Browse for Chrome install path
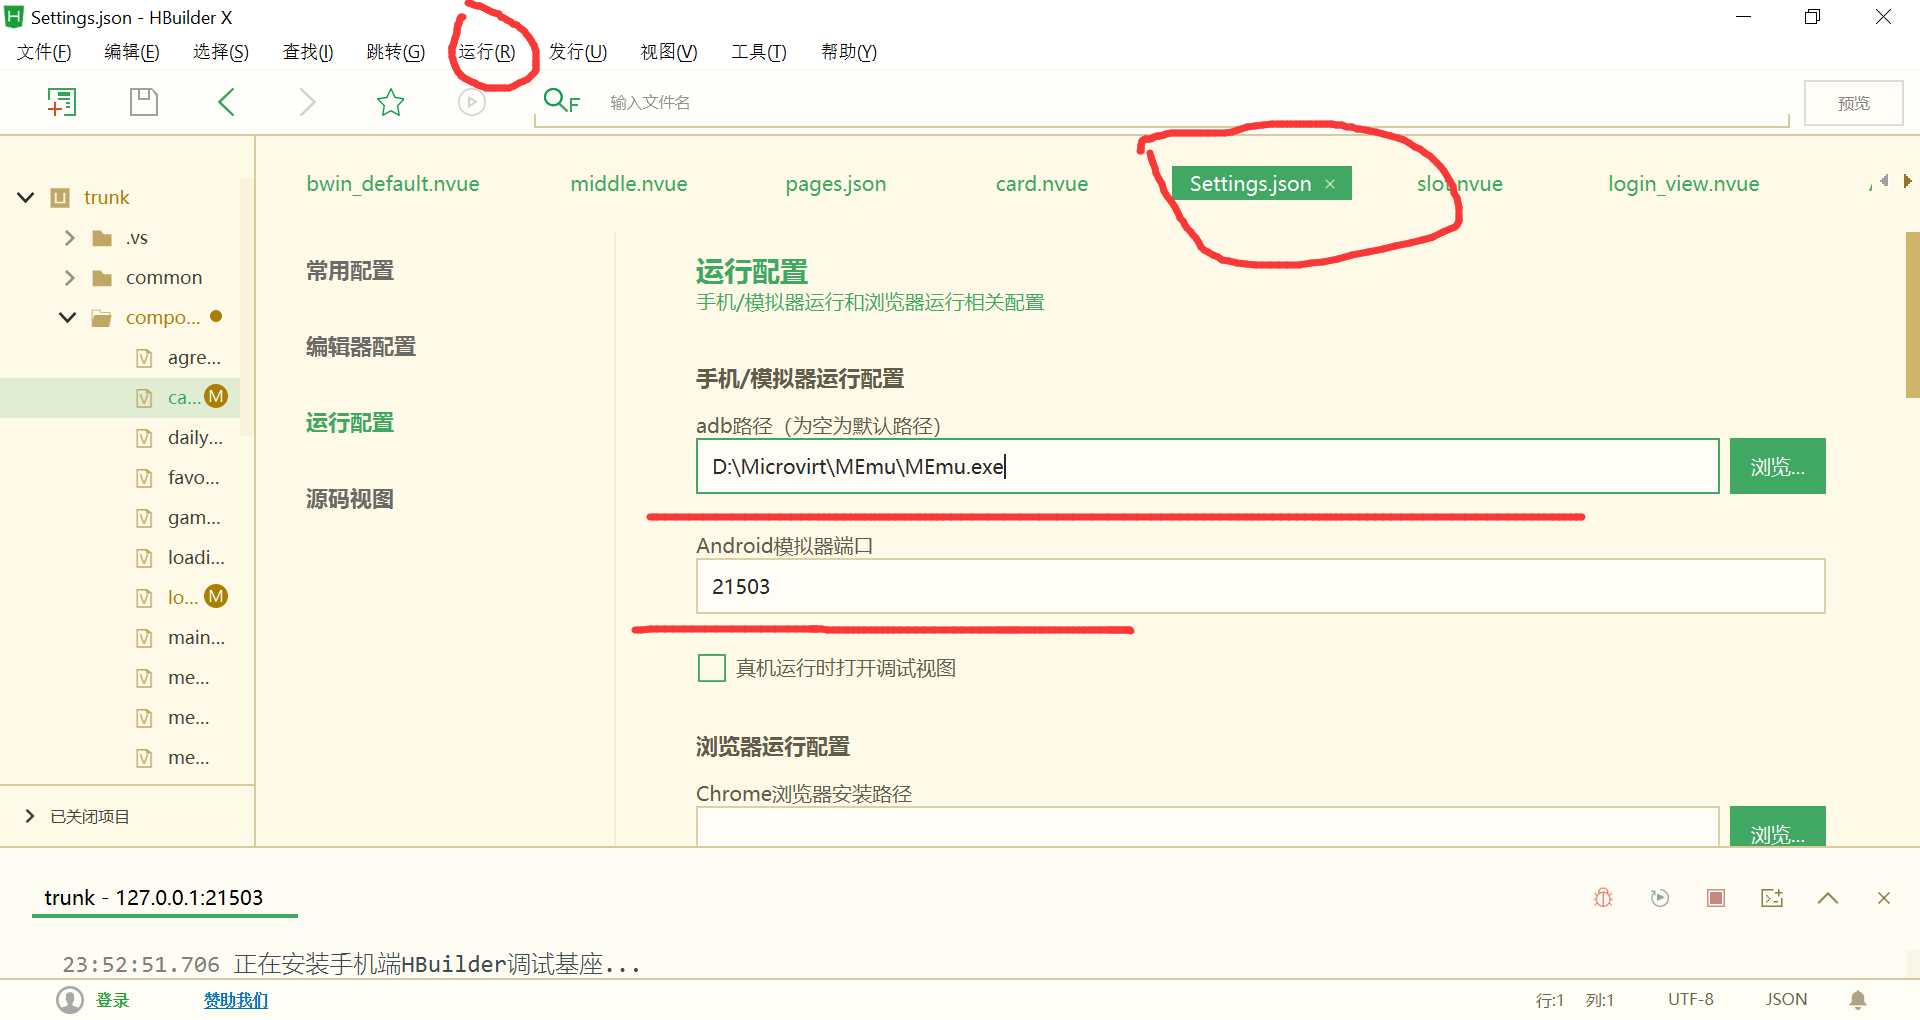Image resolution: width=1920 pixels, height=1020 pixels. [x=1778, y=827]
